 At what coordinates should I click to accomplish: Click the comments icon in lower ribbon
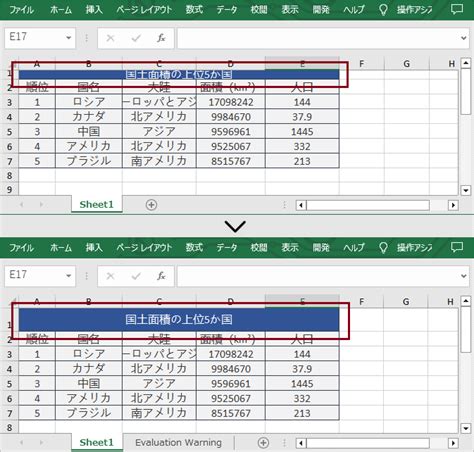[x=456, y=247]
